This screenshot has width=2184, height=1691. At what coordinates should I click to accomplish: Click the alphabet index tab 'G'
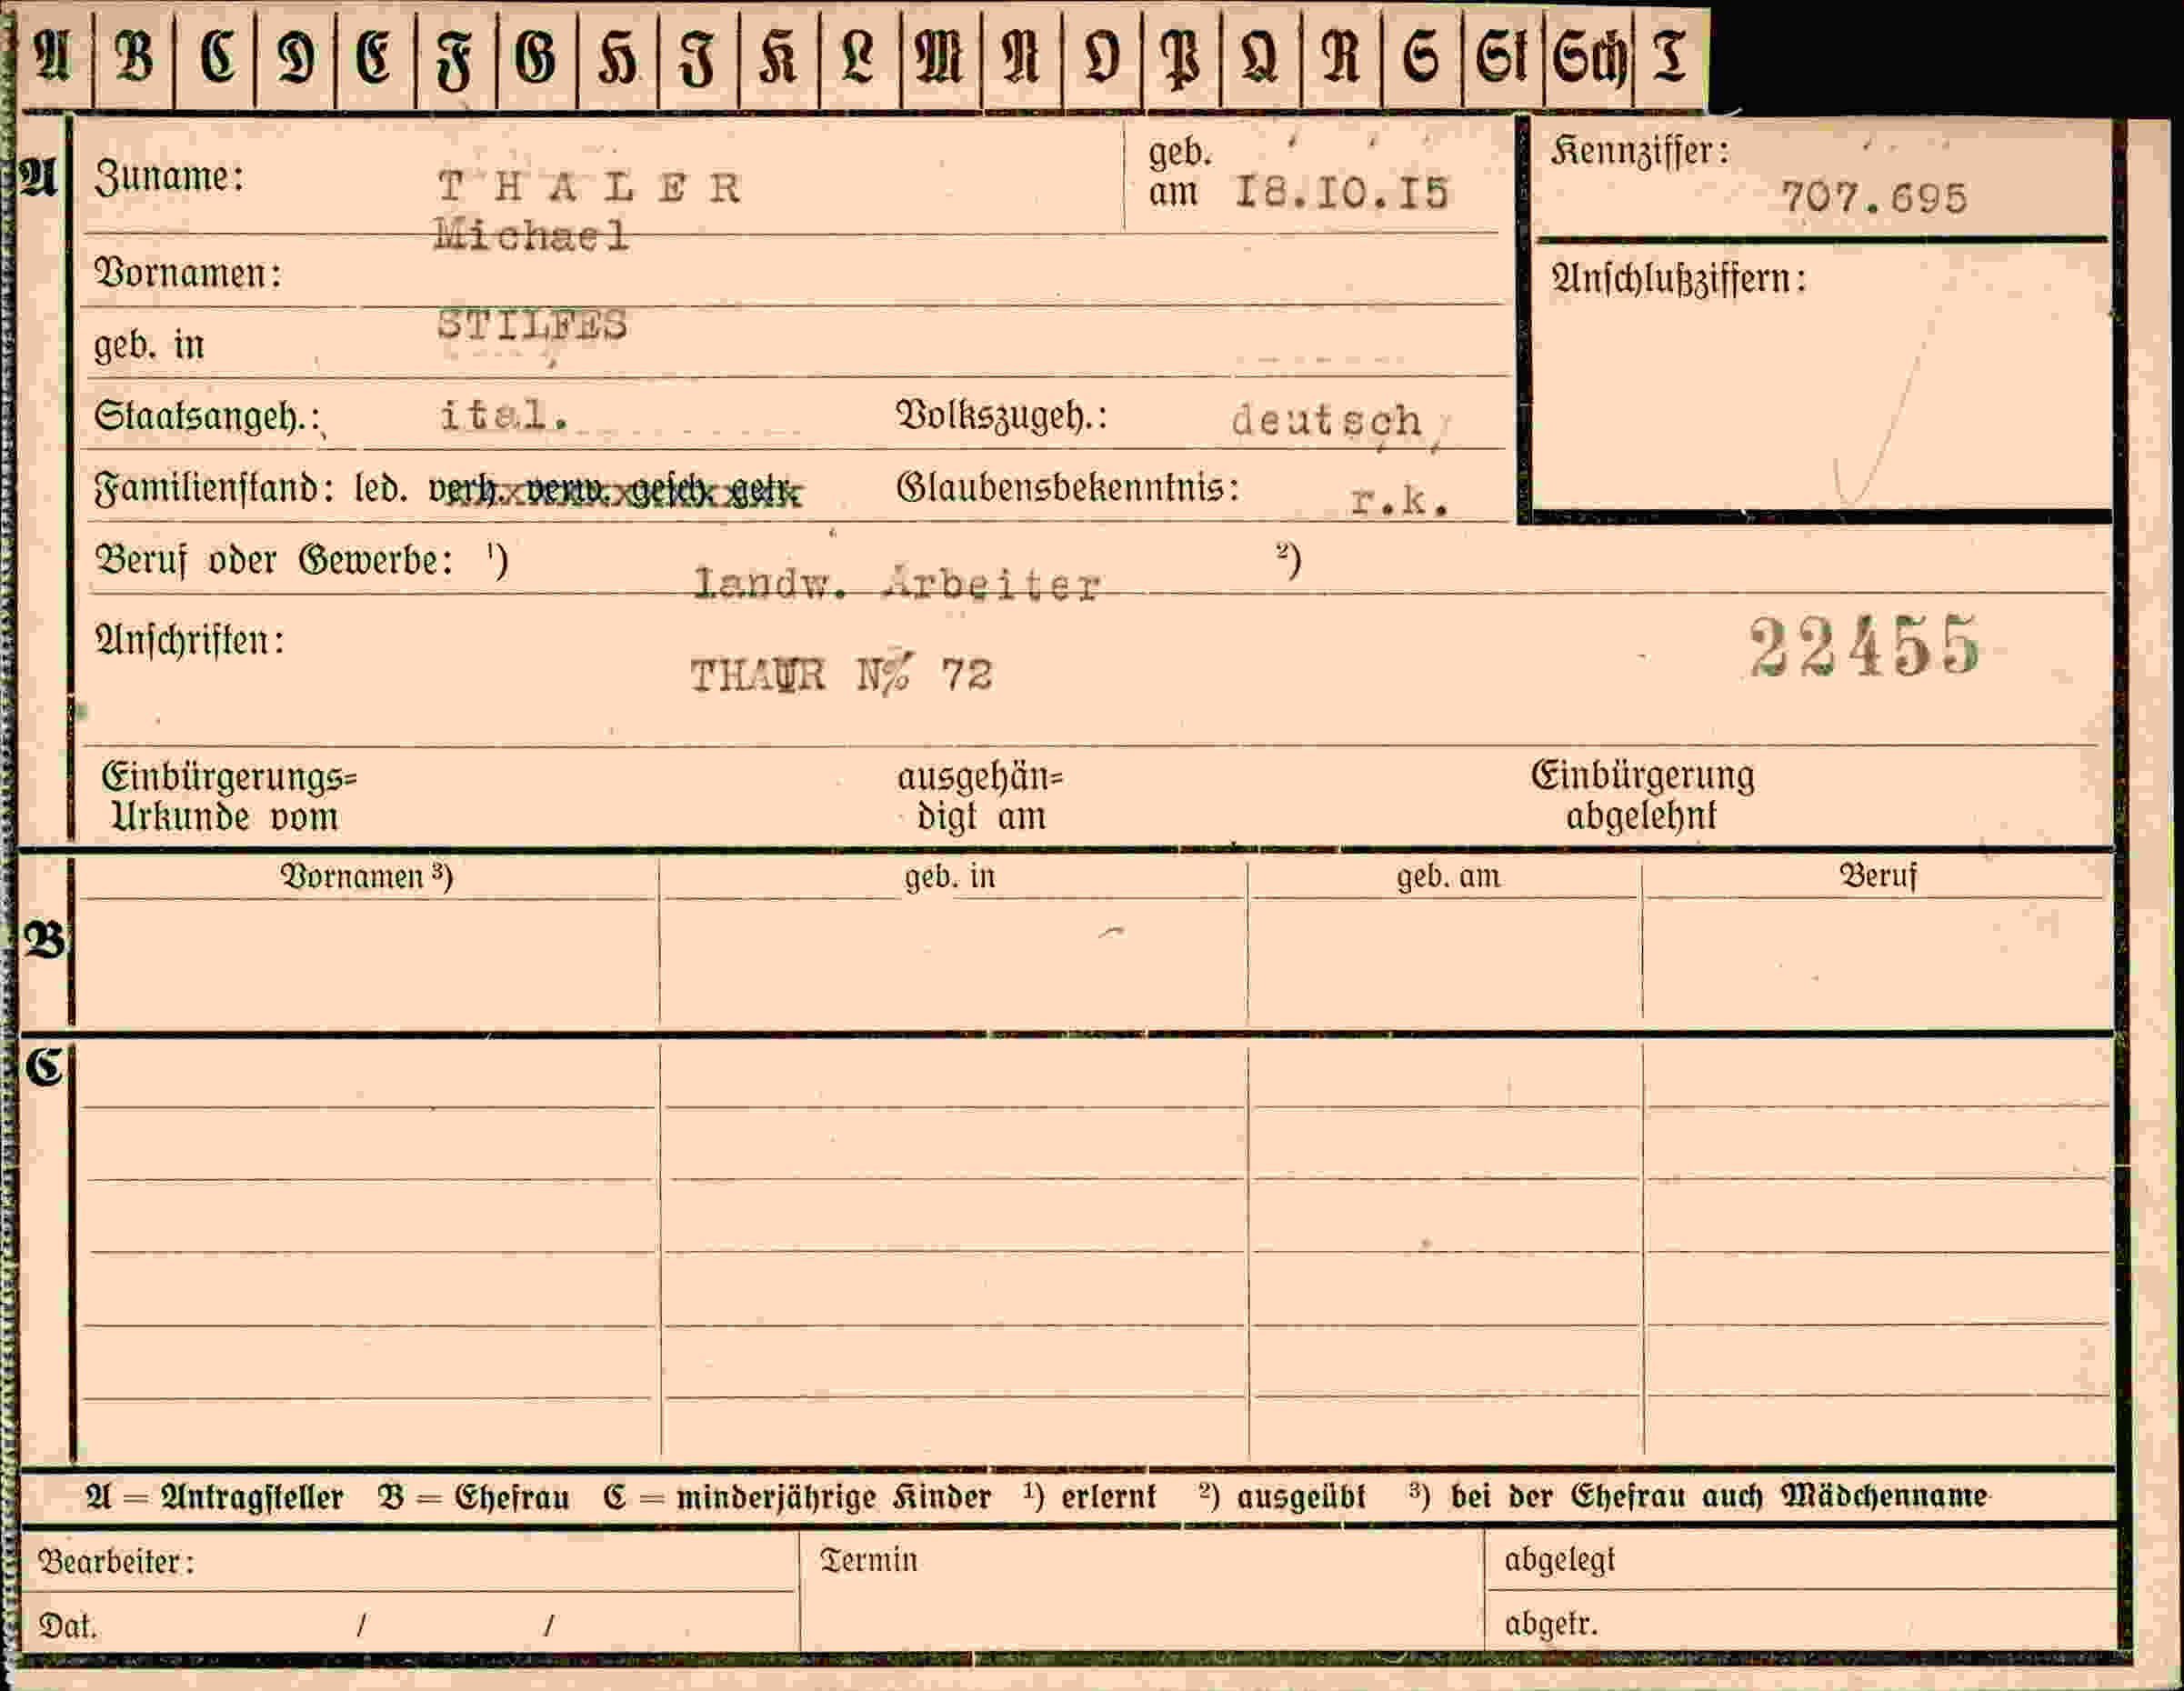click(x=536, y=58)
